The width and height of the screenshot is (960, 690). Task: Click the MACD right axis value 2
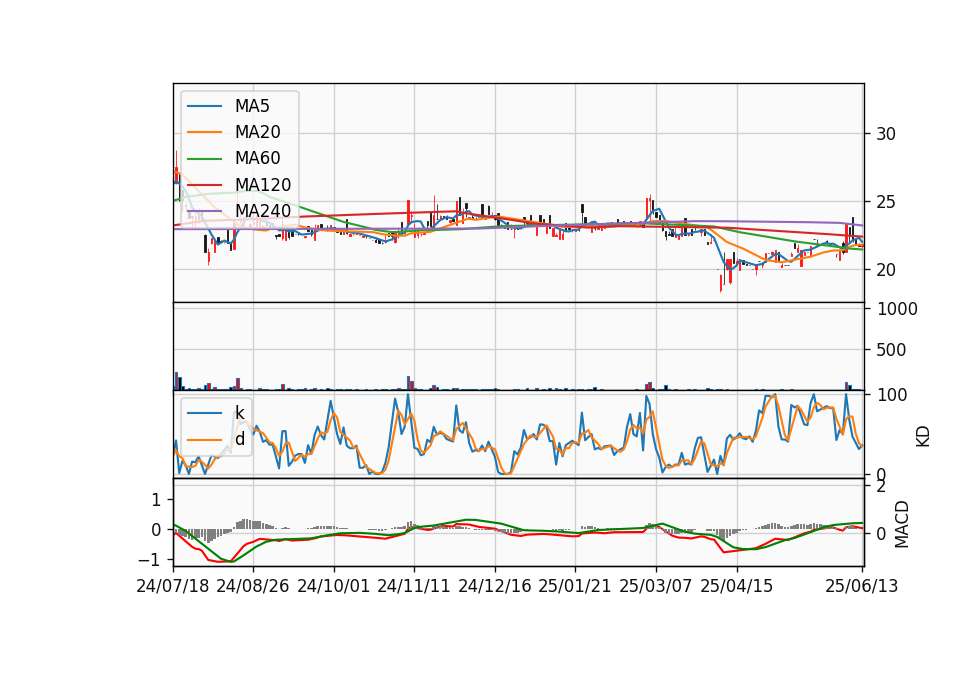[881, 487]
